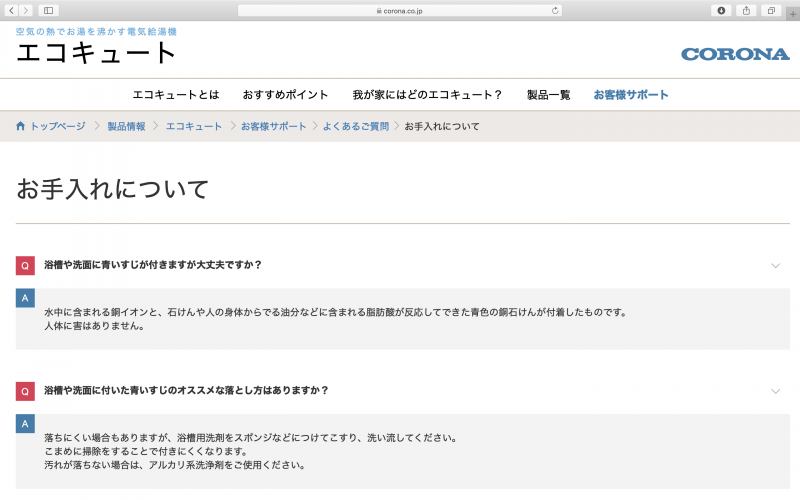800x500 pixels.
Task: Click tagline 空気の熱でお湯を沸かす電気給湯機
Action: coord(96,32)
